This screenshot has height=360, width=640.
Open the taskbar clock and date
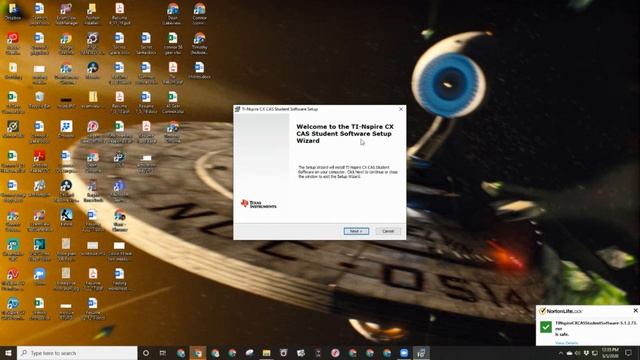pos(610,353)
